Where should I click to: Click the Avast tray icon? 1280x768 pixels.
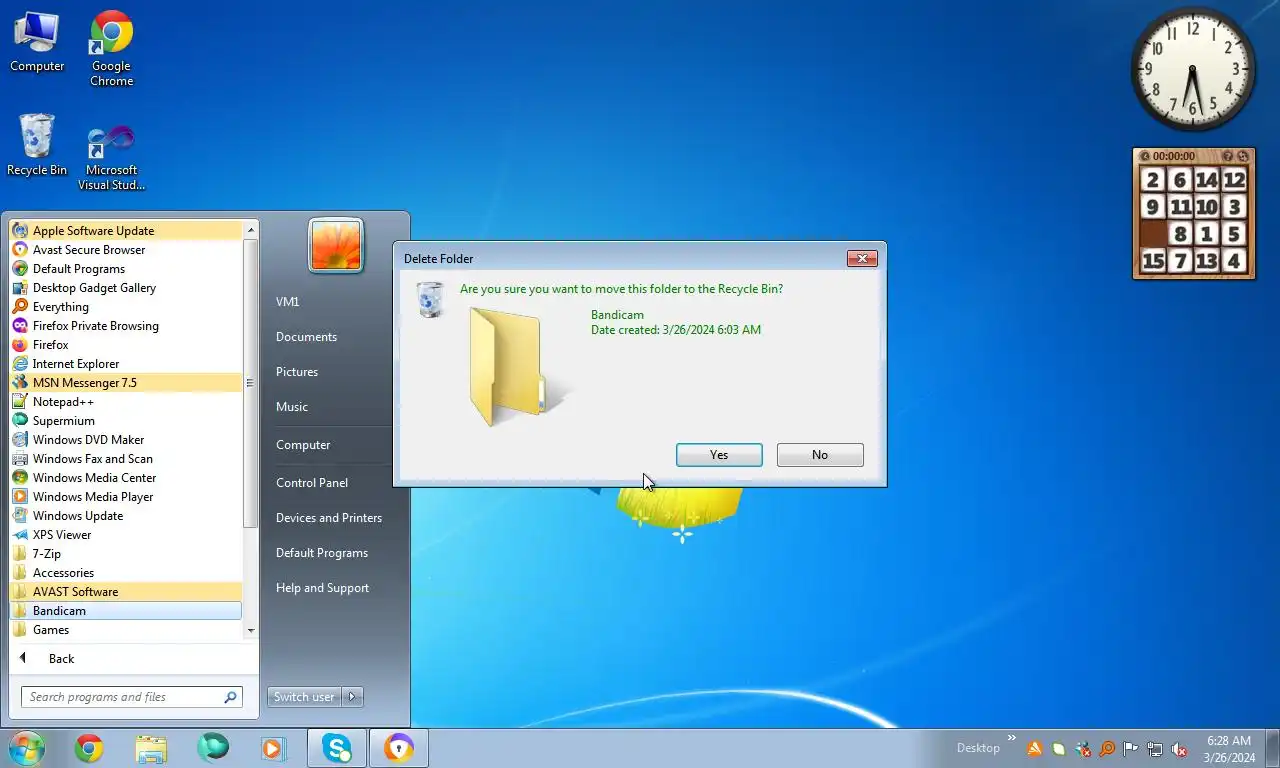click(1035, 749)
